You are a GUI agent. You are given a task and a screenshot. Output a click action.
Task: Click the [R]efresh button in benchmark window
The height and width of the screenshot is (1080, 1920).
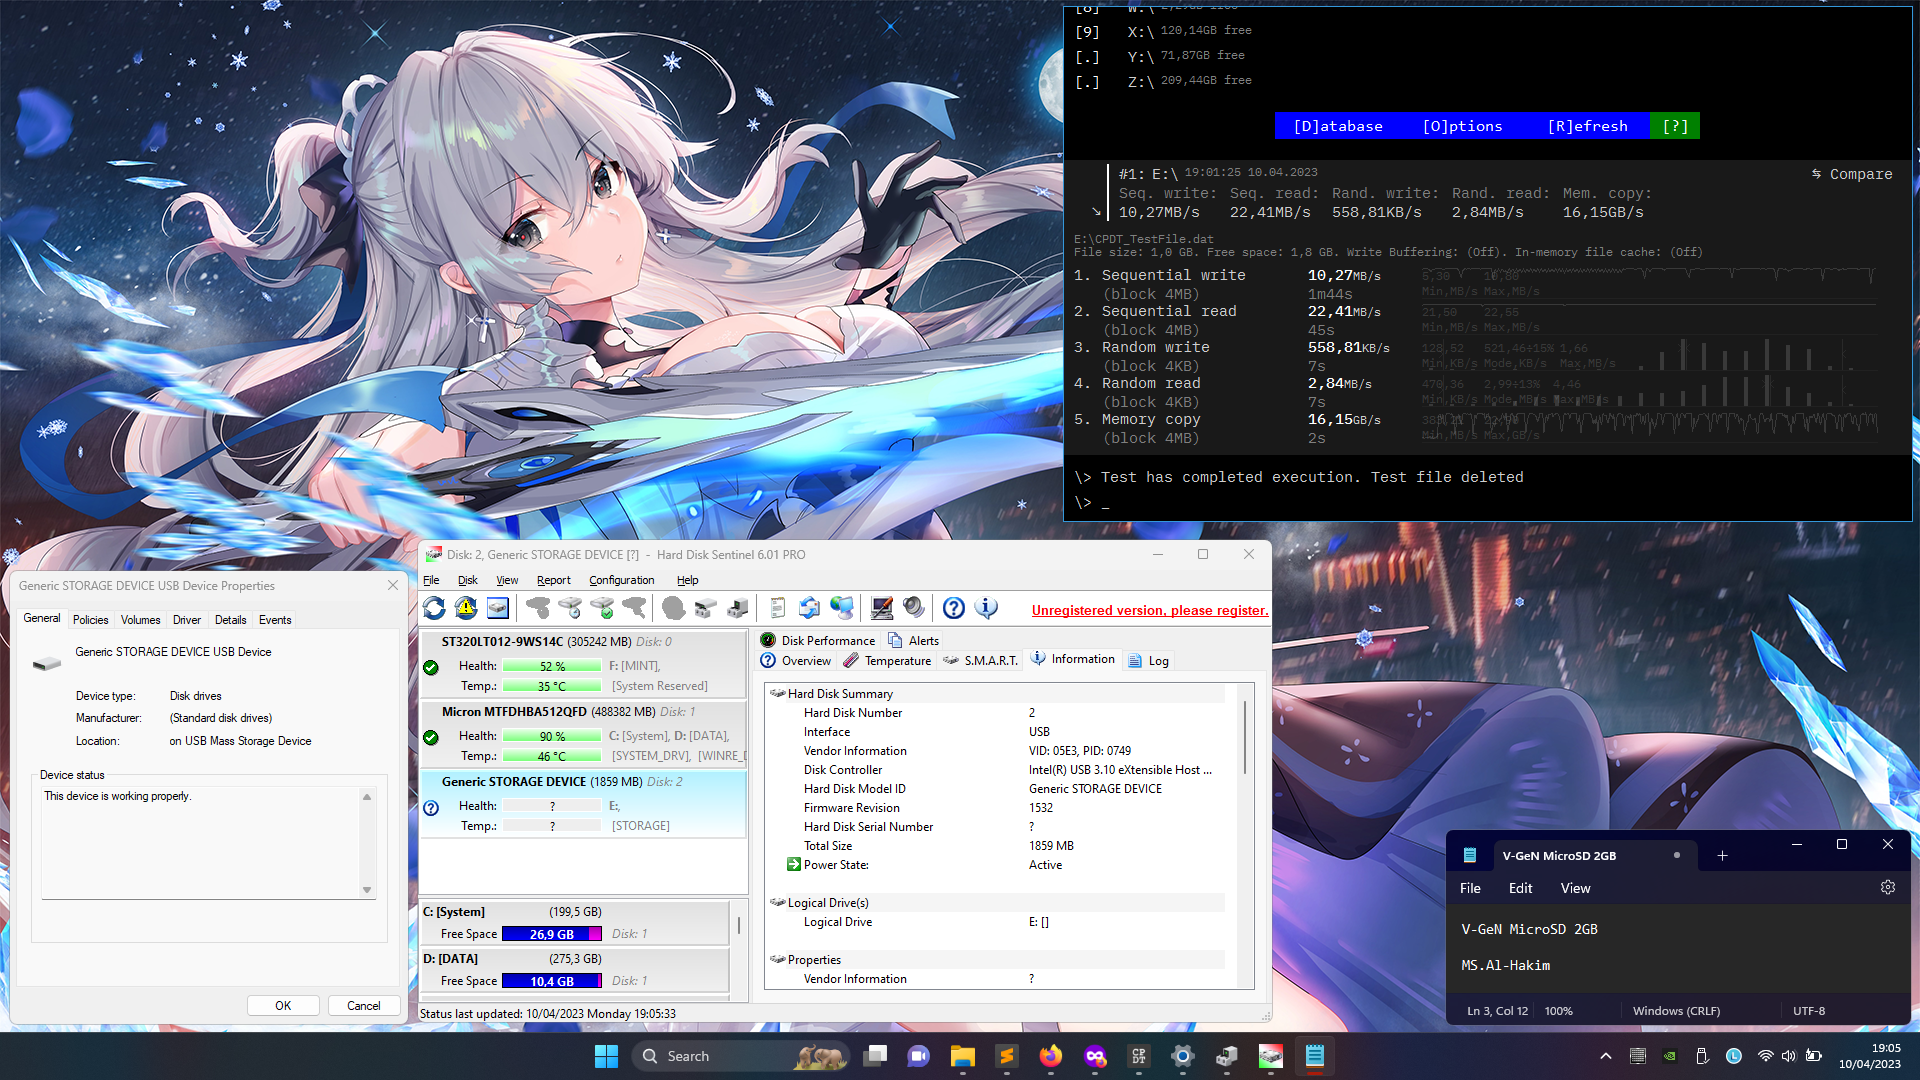coord(1587,126)
